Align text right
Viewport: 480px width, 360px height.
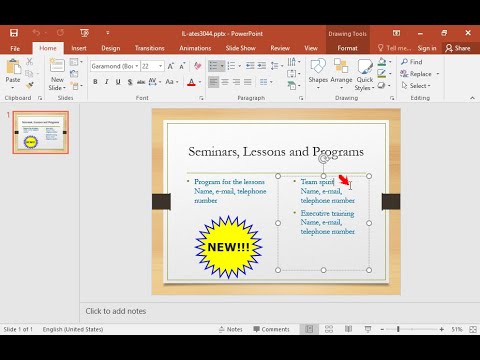[x=236, y=82]
